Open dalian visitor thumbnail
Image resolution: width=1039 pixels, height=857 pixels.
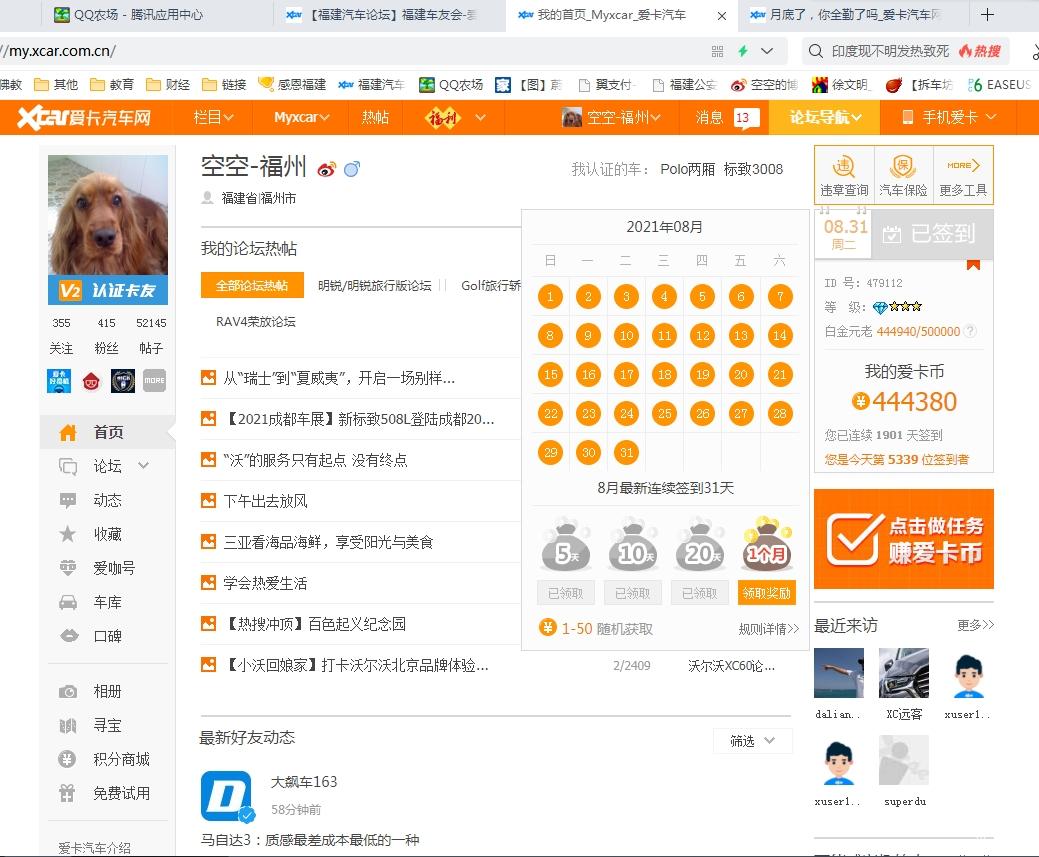click(x=839, y=673)
